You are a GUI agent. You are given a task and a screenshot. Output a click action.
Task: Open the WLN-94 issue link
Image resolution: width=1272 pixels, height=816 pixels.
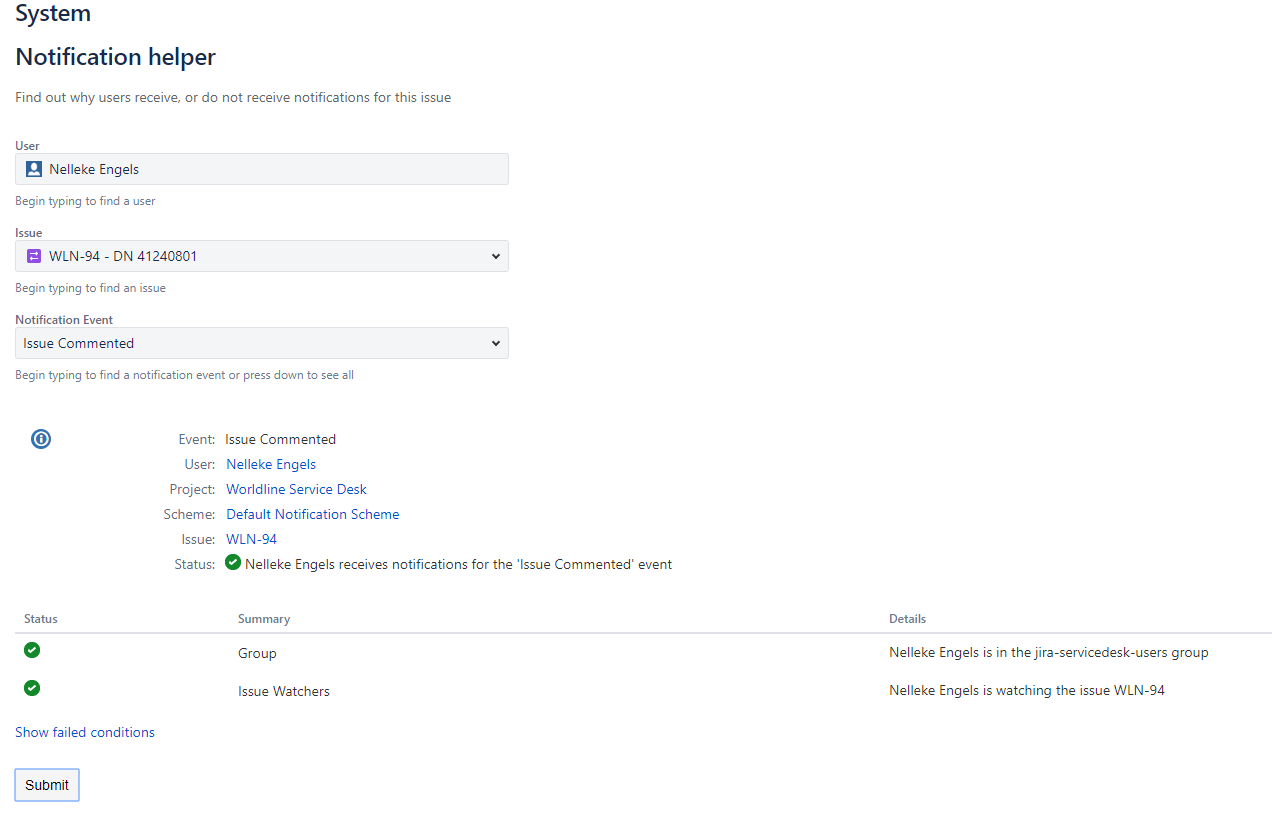[x=251, y=539]
